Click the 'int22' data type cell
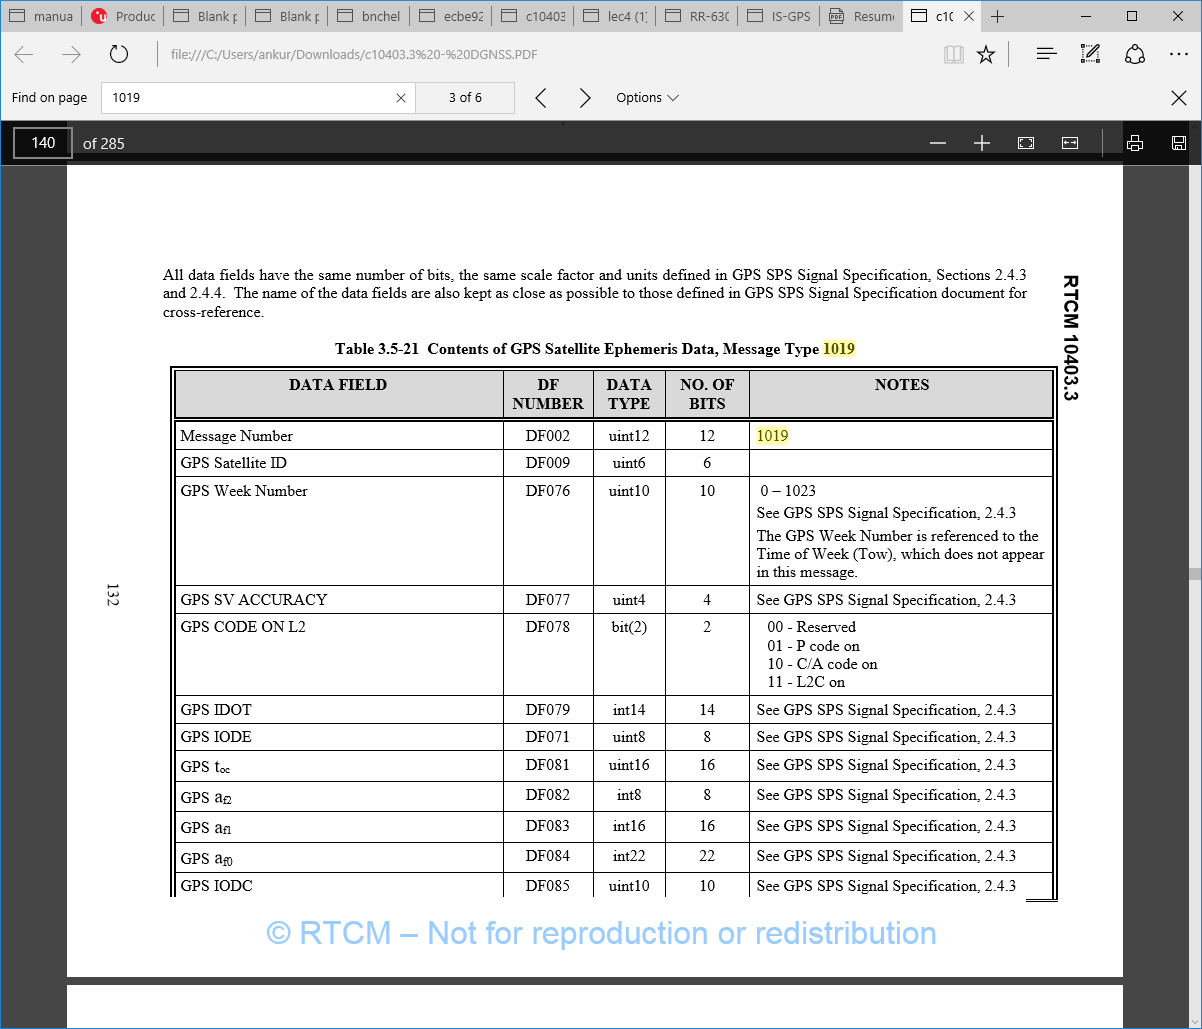This screenshot has height=1029, width=1202. [629, 856]
